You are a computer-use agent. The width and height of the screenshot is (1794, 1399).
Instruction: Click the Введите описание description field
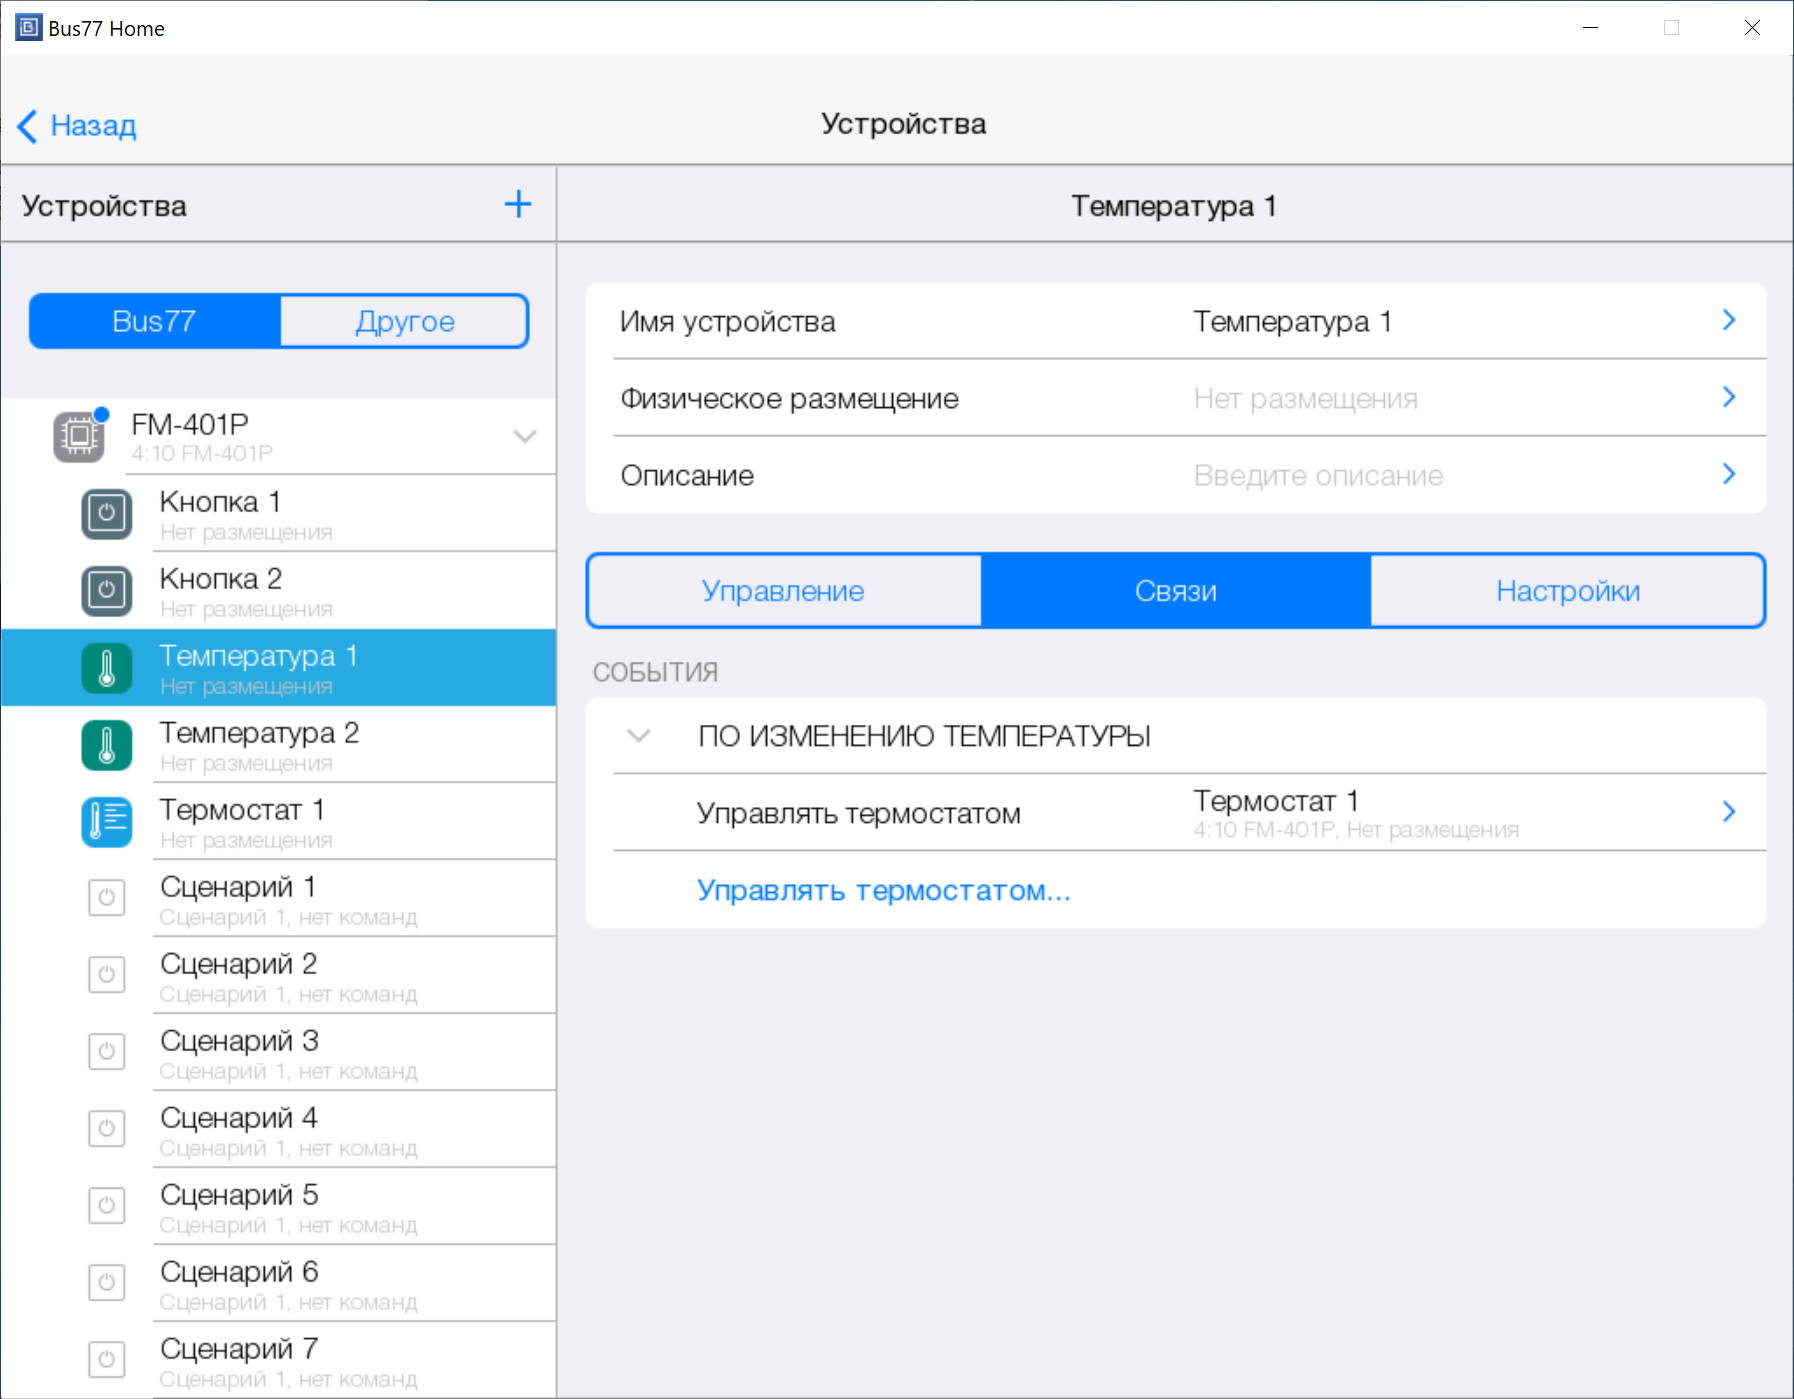click(x=1318, y=476)
